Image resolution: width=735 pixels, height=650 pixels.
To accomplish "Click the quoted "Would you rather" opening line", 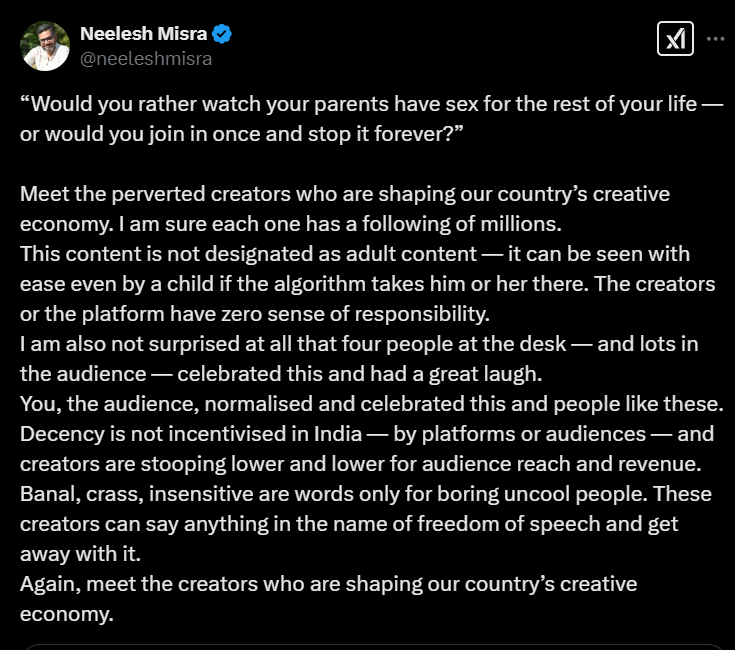I will (x=372, y=104).
